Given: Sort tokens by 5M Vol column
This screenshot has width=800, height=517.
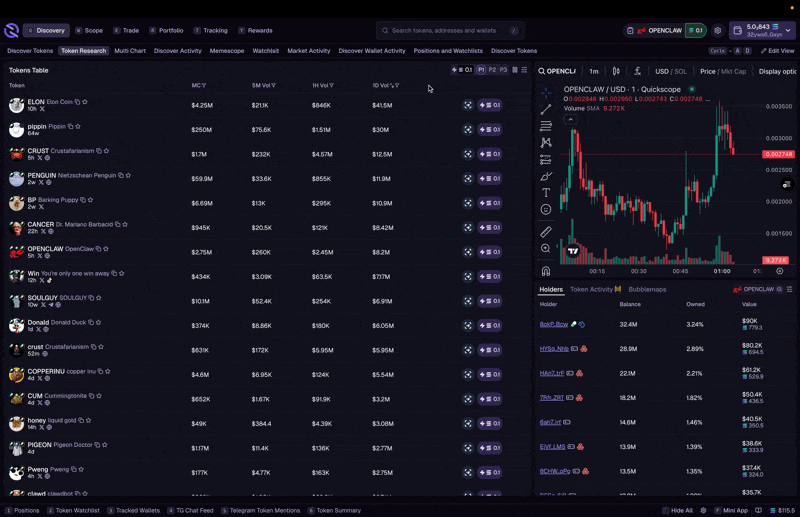Looking at the screenshot, I should [263, 86].
